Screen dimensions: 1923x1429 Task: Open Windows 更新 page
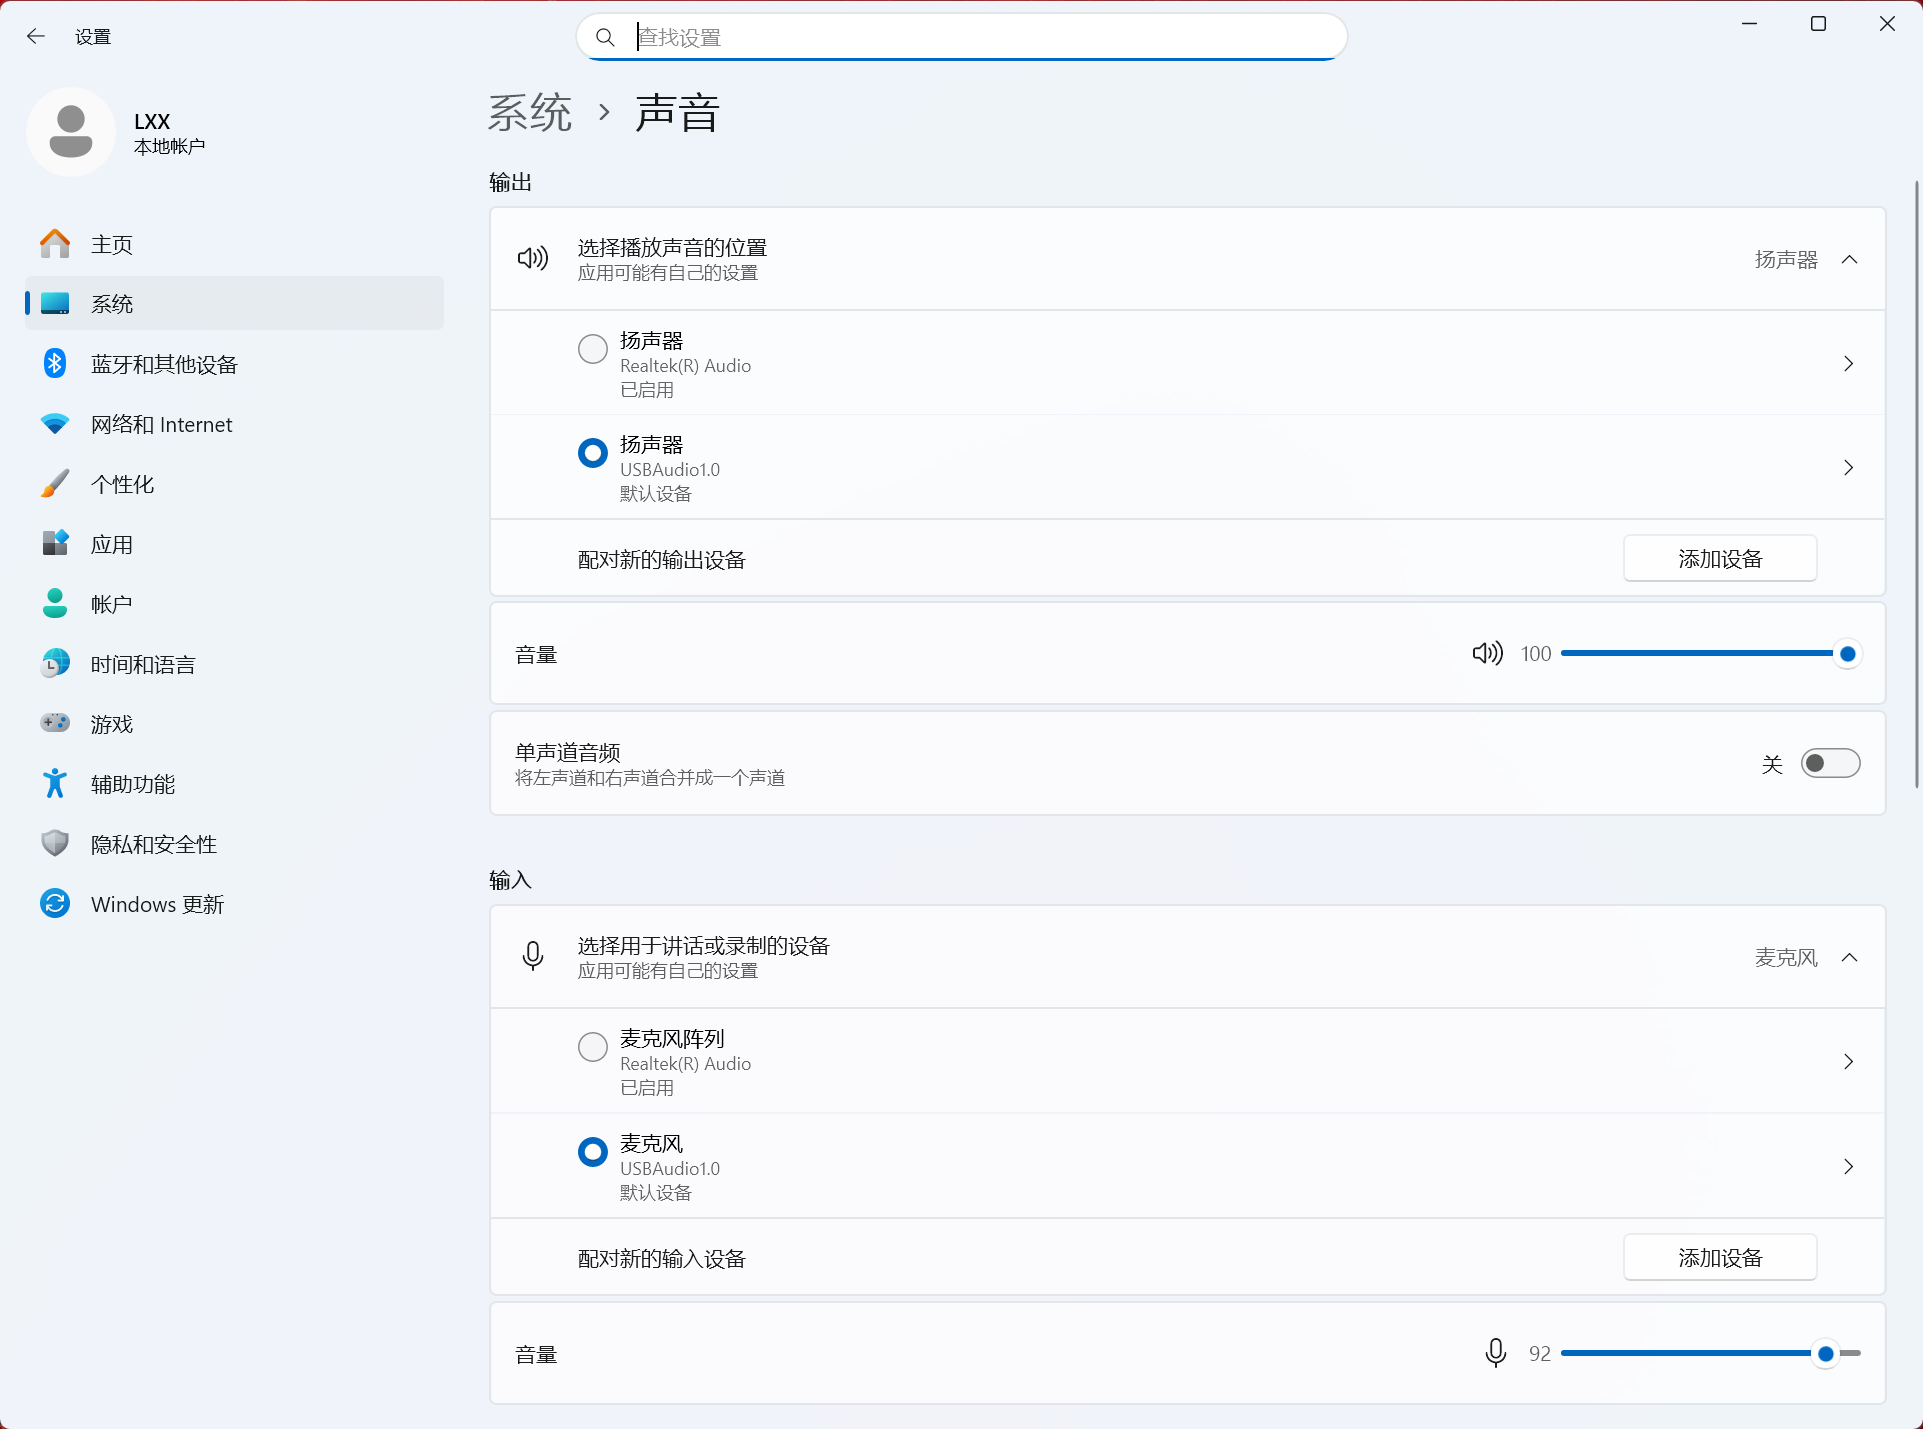(234, 904)
